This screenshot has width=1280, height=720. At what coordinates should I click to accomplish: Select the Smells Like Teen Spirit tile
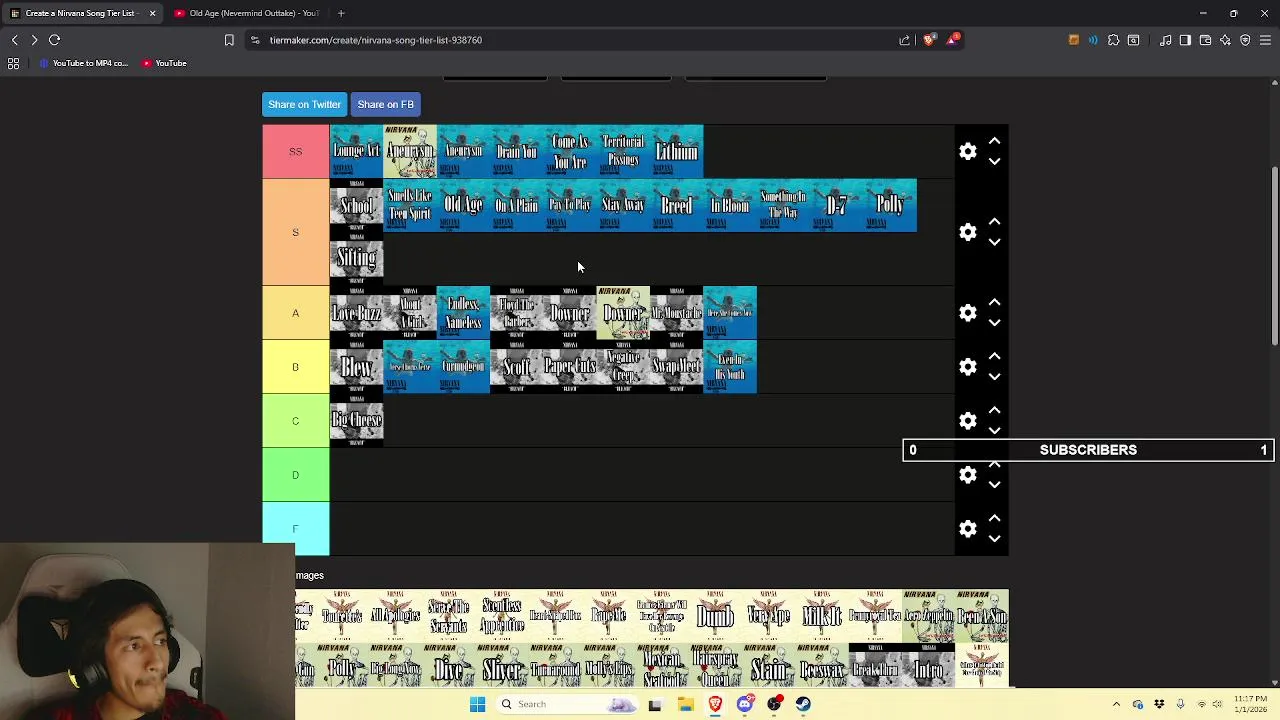(410, 205)
